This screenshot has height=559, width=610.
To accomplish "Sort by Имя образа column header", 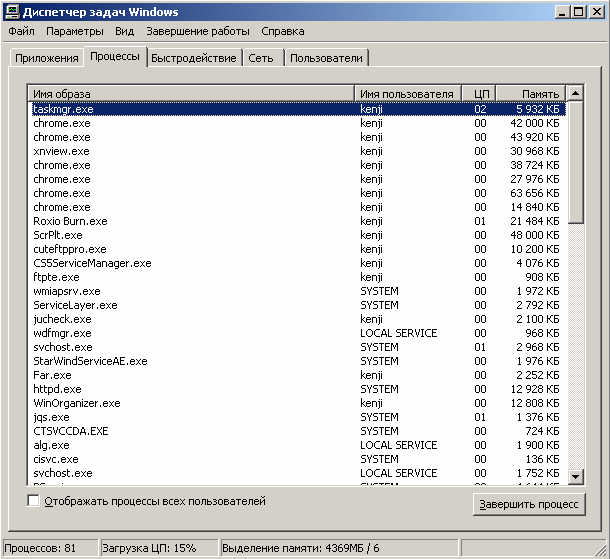I will click(x=191, y=94).
